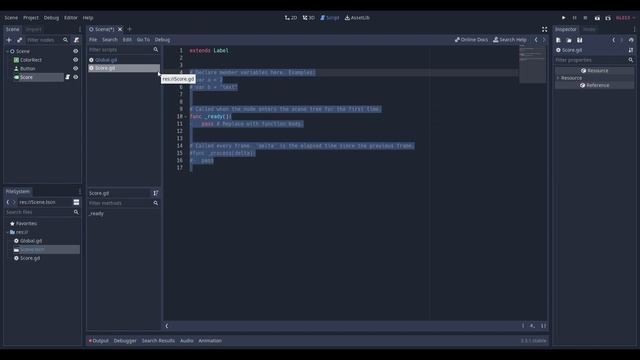Screen dimensions: 640x360
Task: Select Global.gd in the script list
Action: (124, 60)
